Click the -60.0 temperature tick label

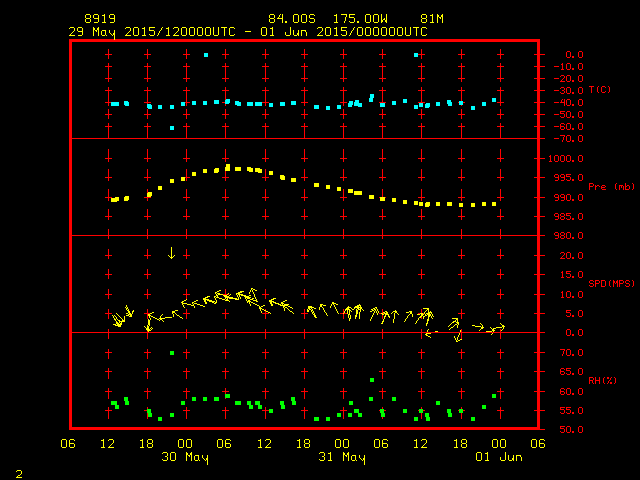tap(569, 127)
